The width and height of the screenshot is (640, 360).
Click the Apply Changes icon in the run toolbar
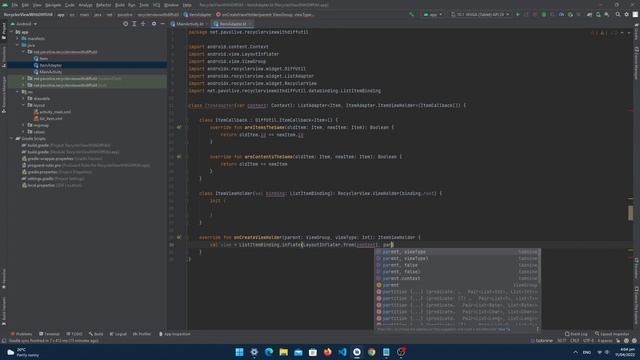526,14
